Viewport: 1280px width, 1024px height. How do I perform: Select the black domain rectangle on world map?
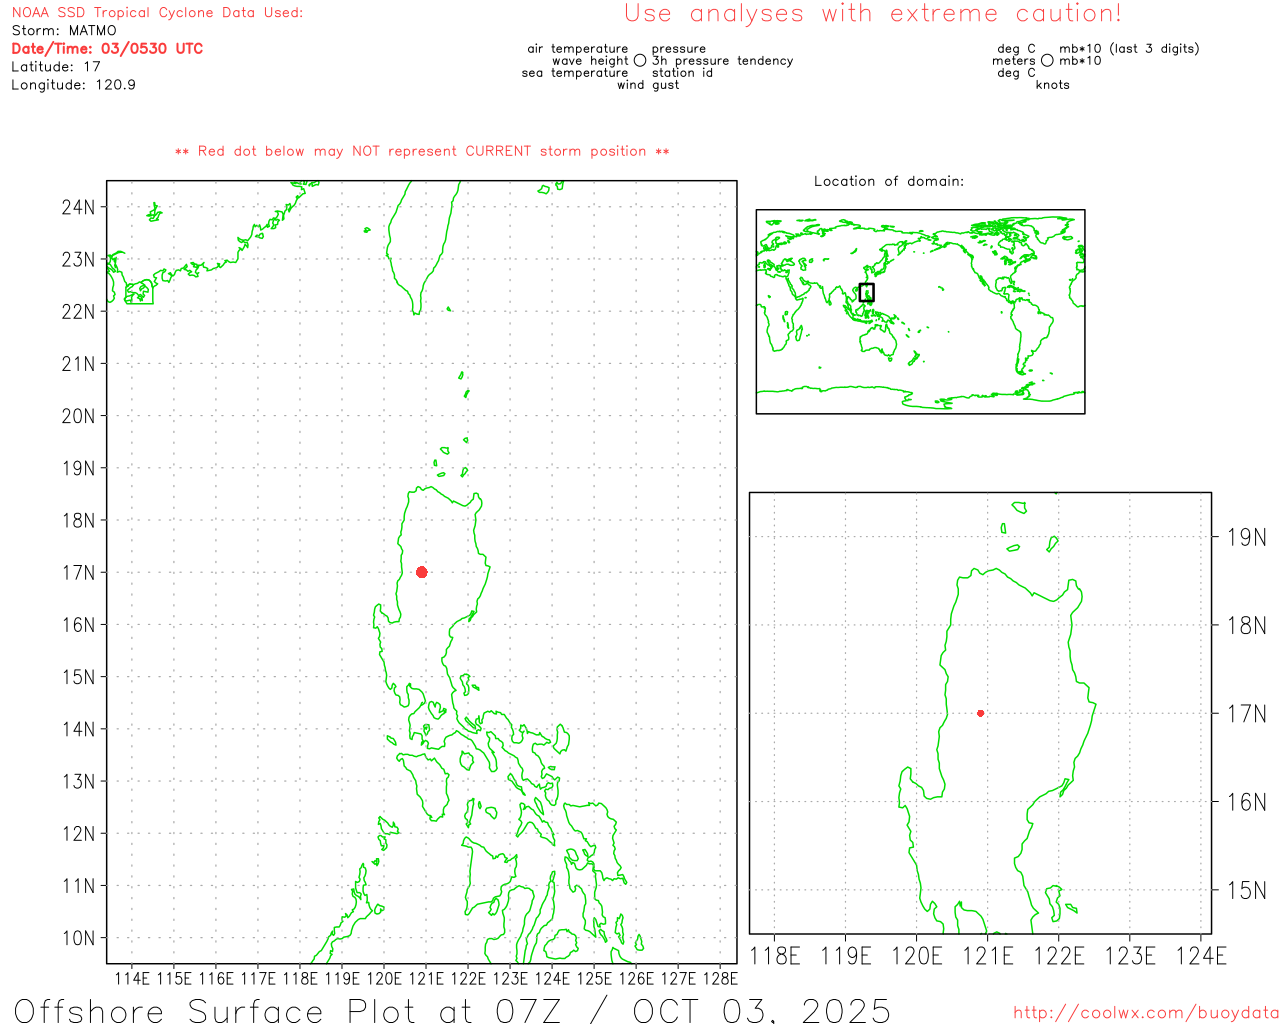pyautogui.click(x=866, y=292)
